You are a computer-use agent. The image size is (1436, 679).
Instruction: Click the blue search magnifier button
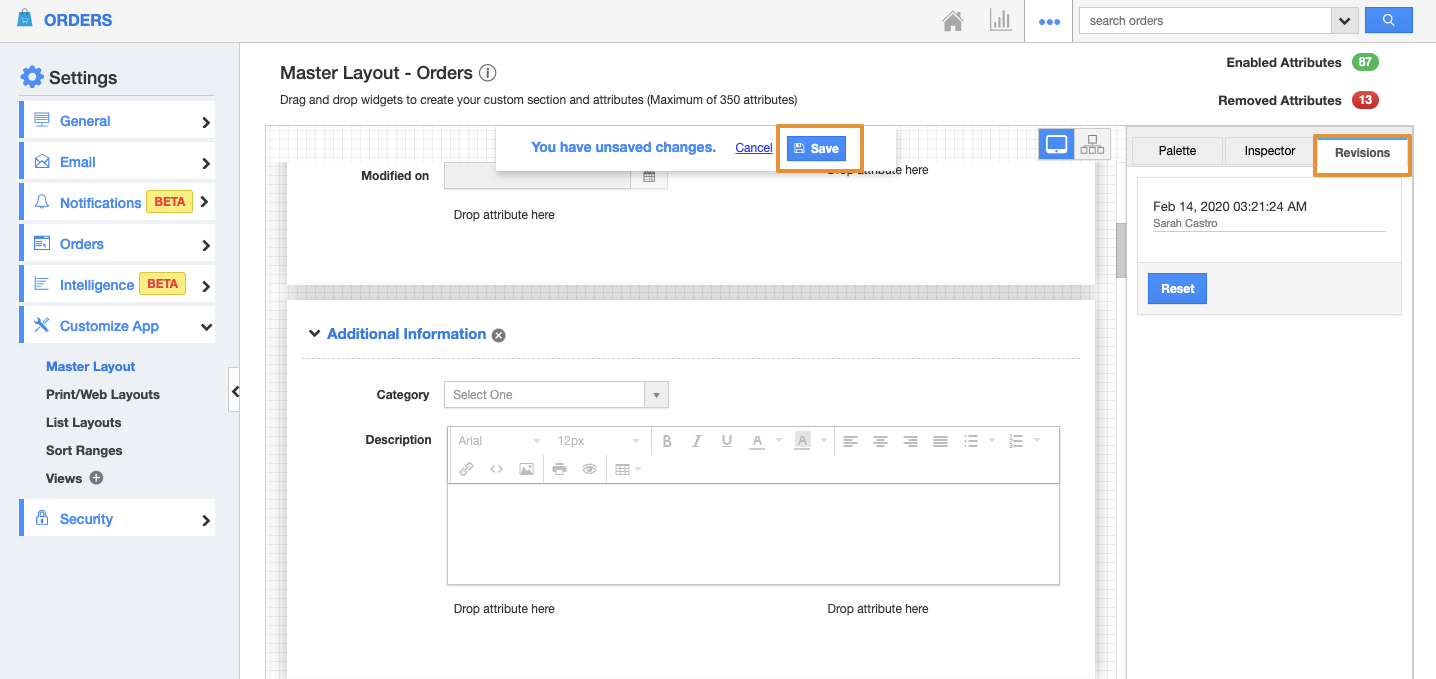click(1387, 20)
